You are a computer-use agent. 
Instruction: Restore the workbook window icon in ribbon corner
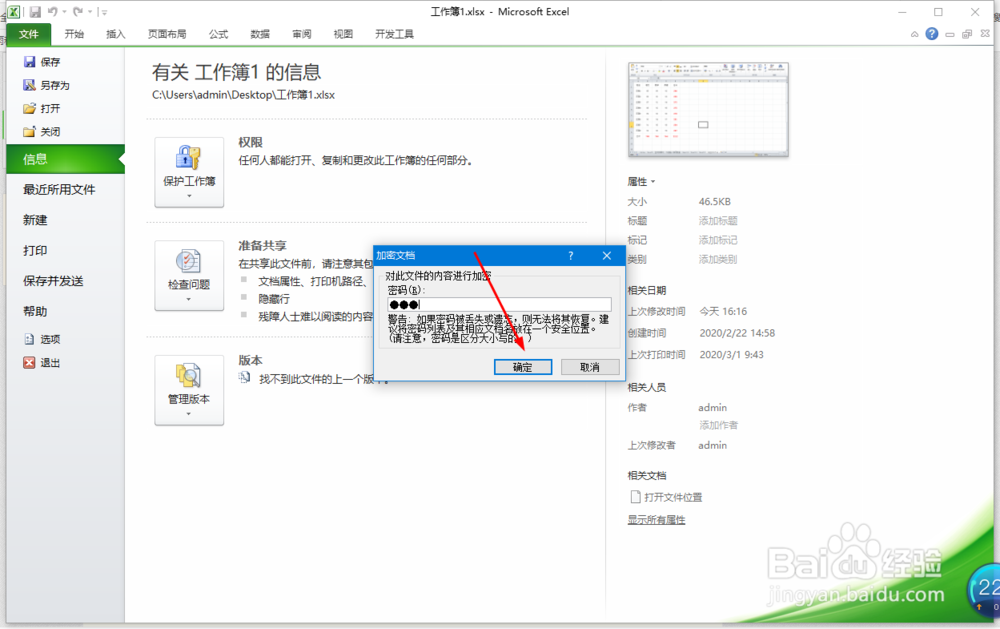[x=967, y=34]
